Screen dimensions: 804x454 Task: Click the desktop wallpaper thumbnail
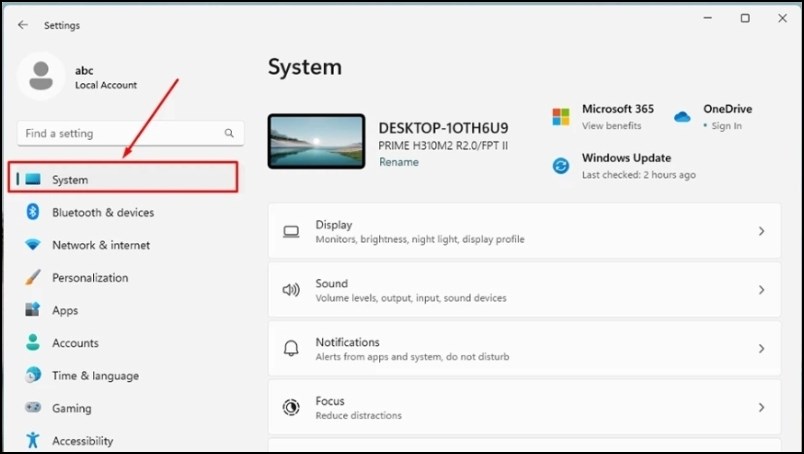(x=316, y=142)
